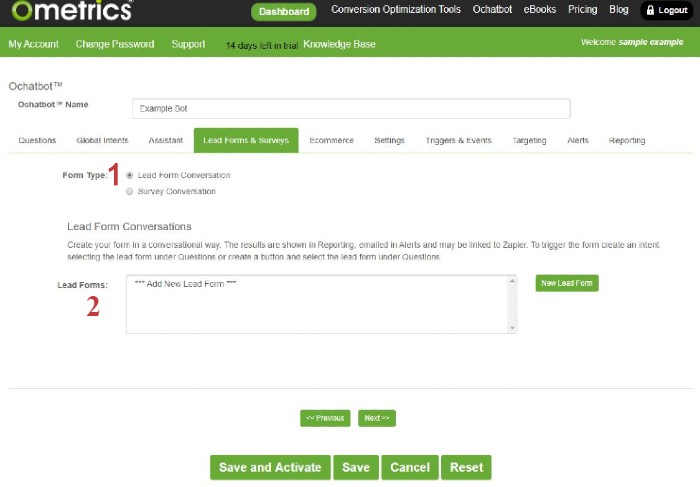The image size is (700, 487).
Task: Open the Knowledge Base link
Action: coord(339,44)
